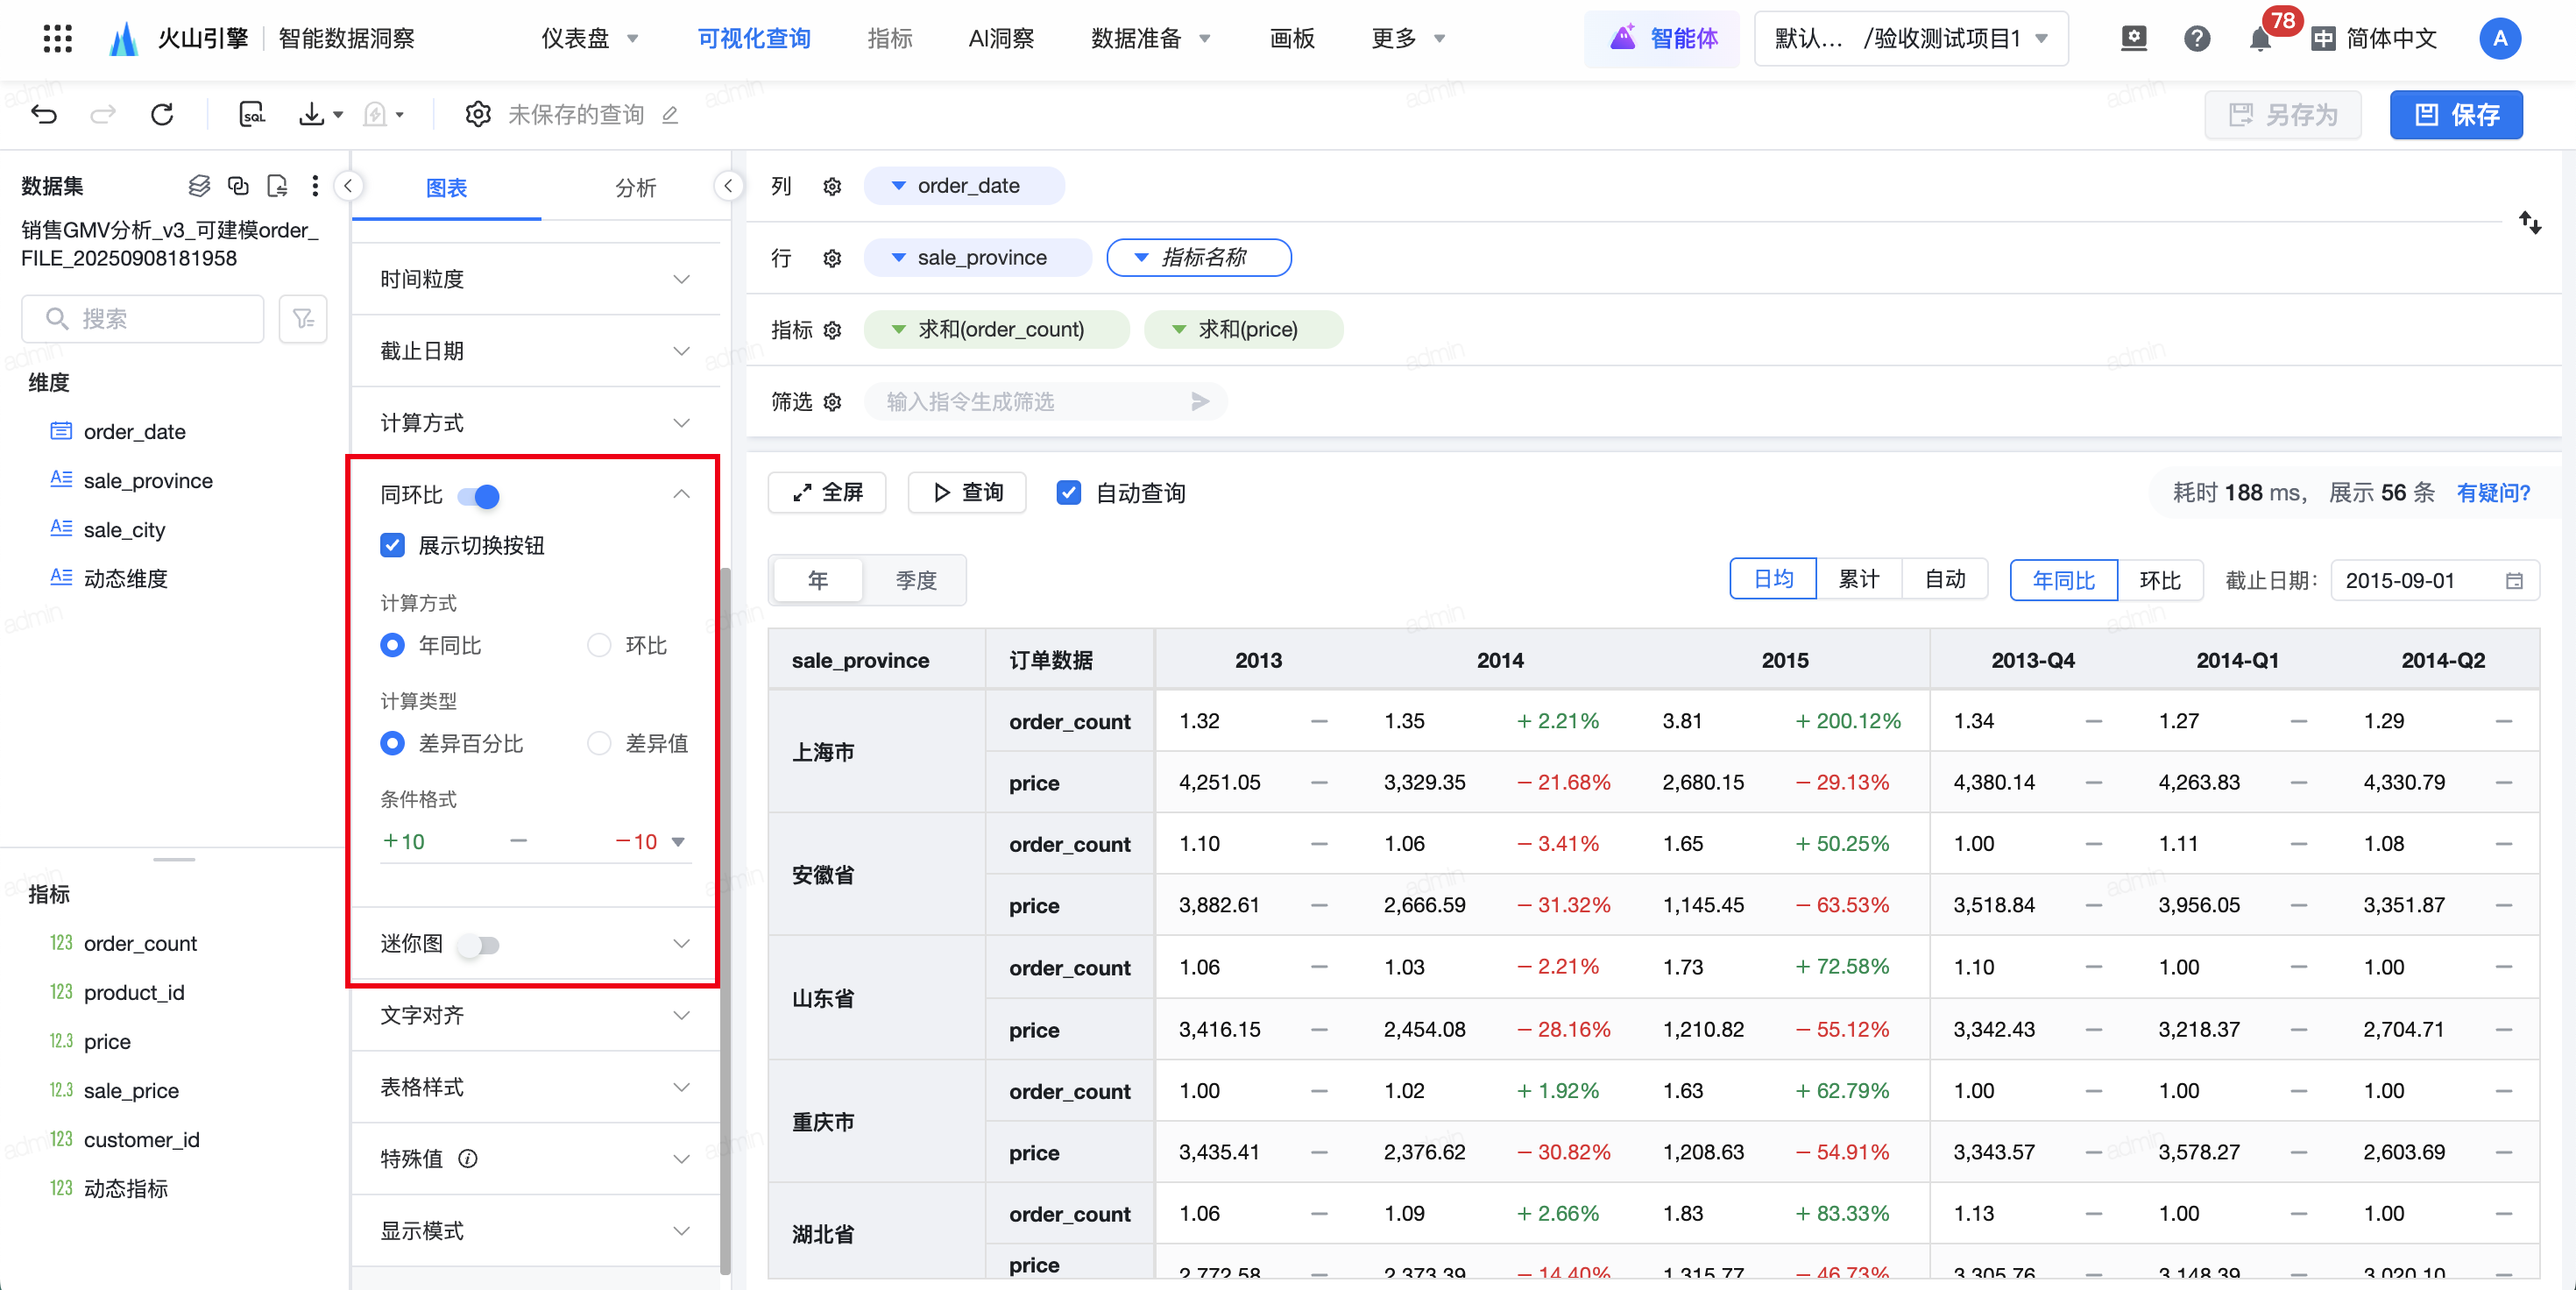
Task: Click the download export icon
Action: [x=312, y=114]
